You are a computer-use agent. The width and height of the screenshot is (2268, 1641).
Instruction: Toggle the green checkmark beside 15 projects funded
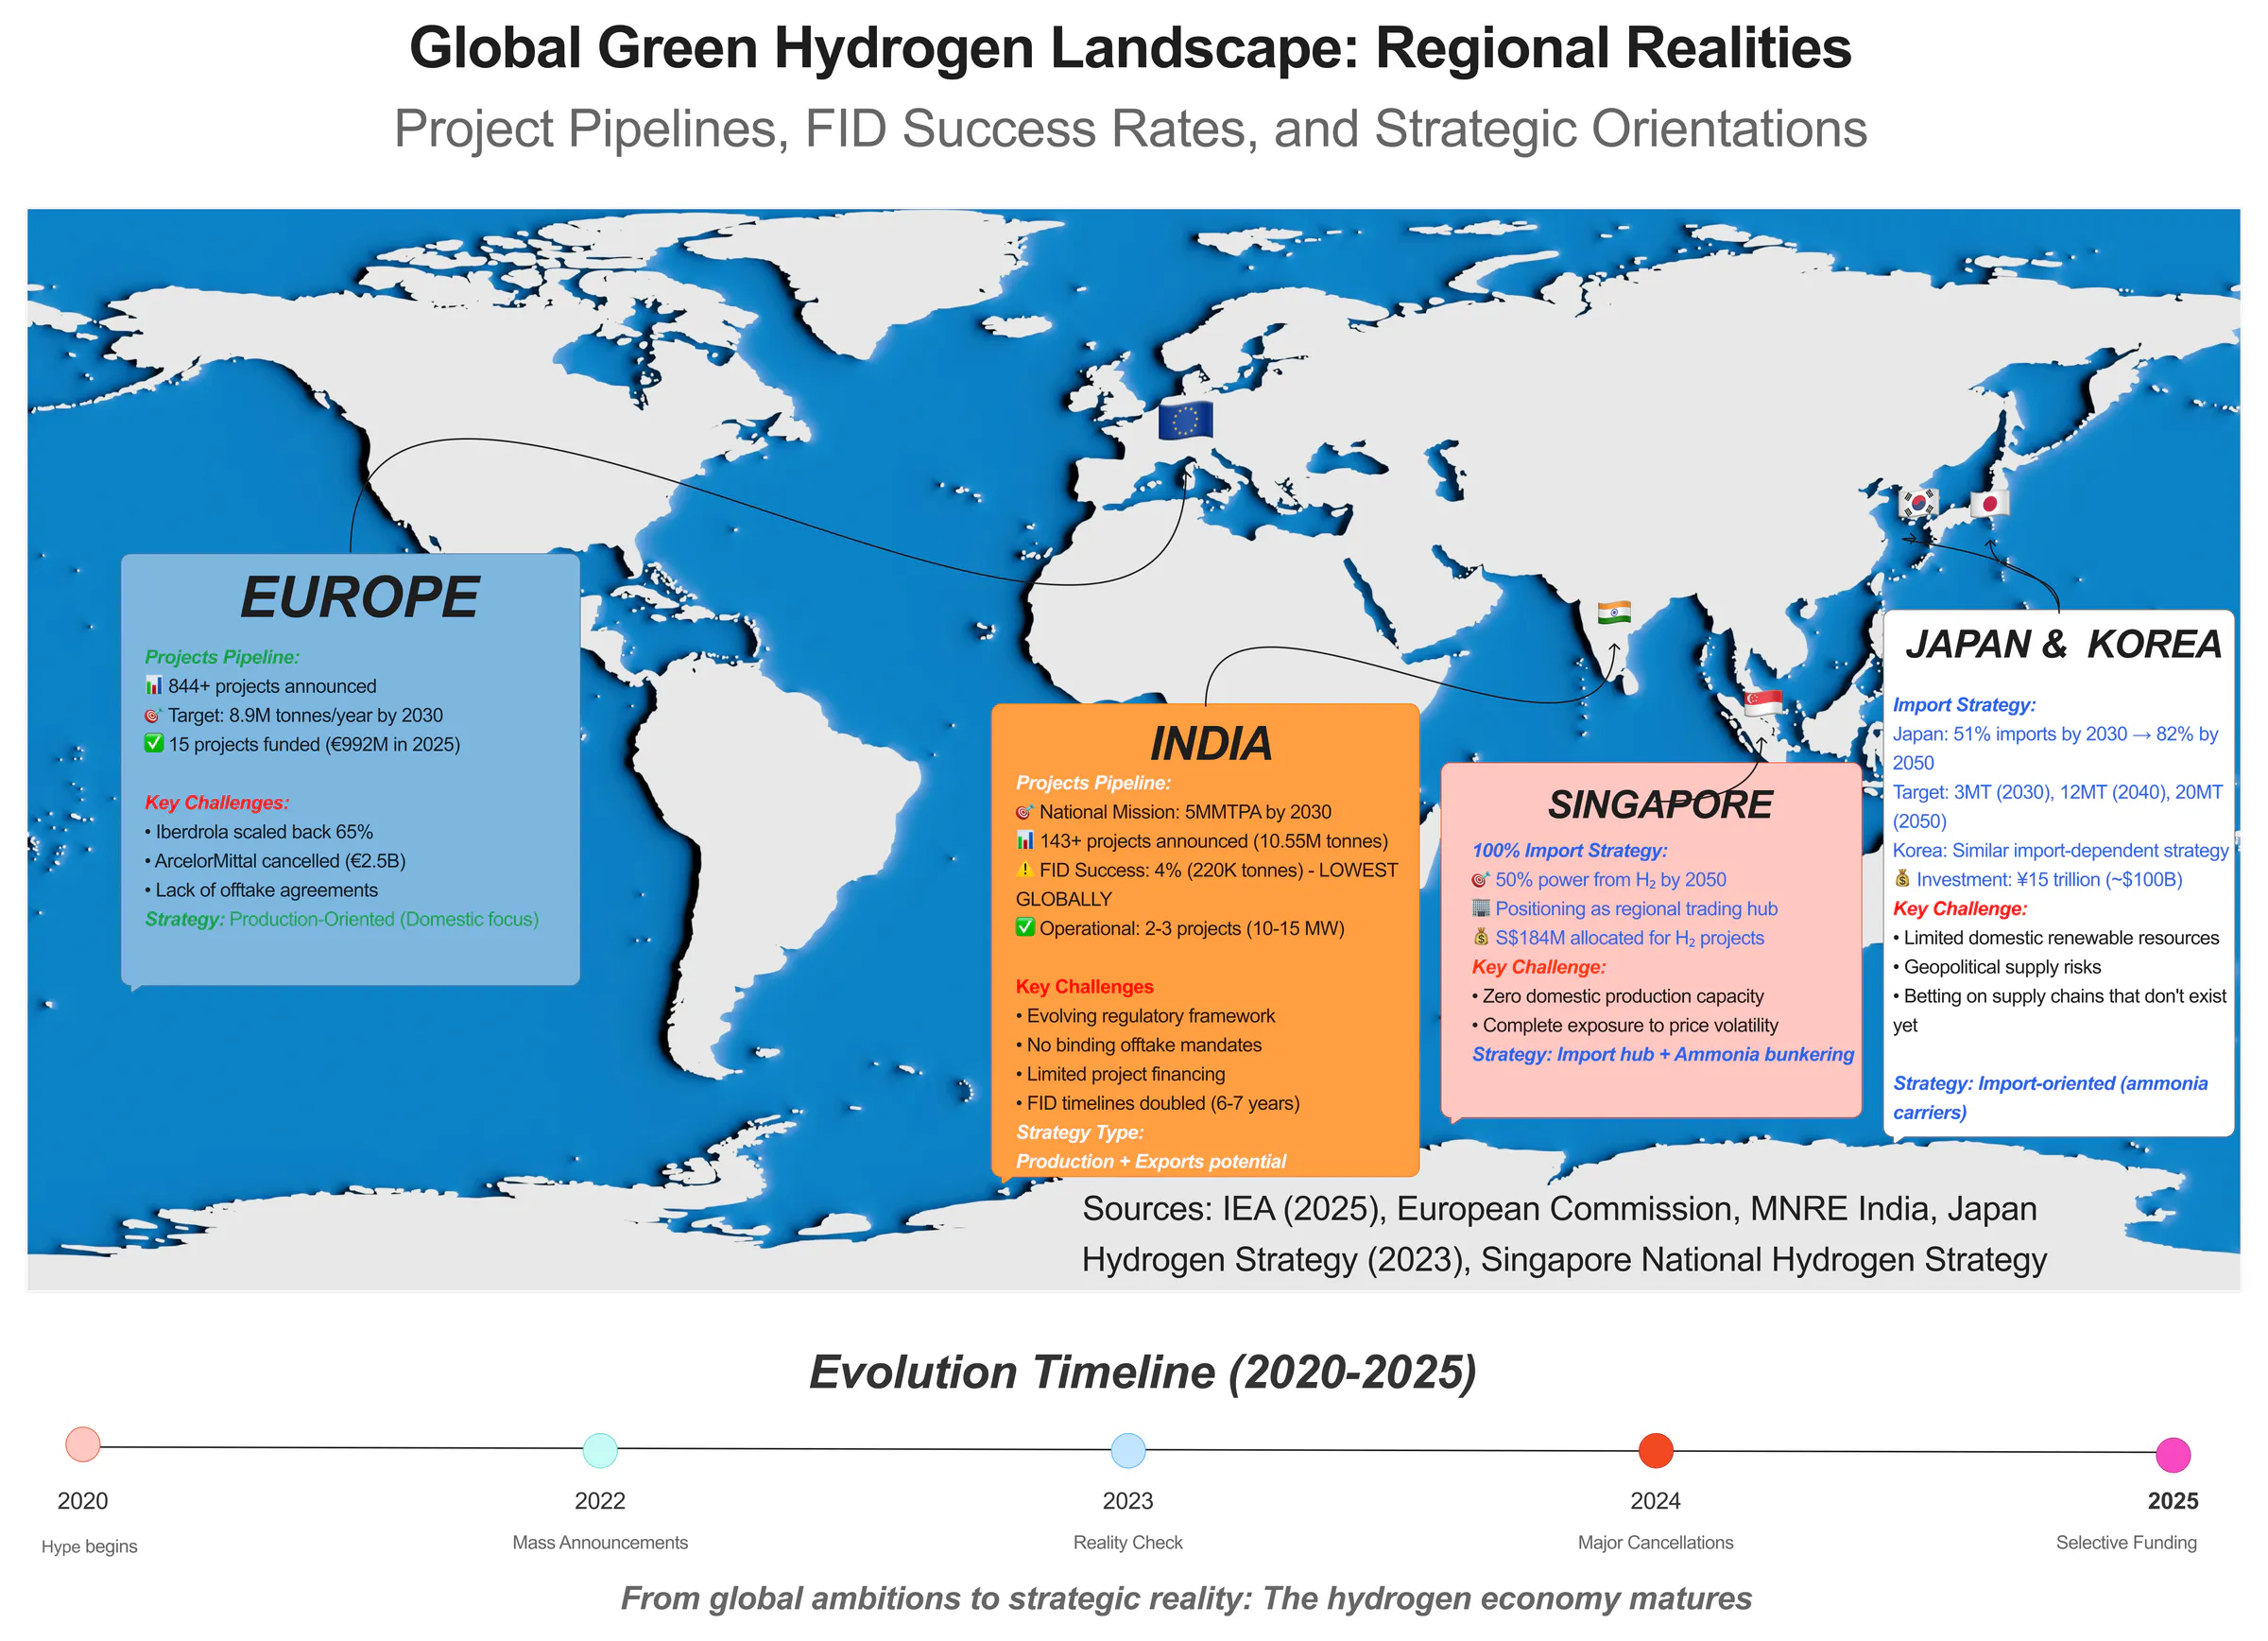pos(155,745)
